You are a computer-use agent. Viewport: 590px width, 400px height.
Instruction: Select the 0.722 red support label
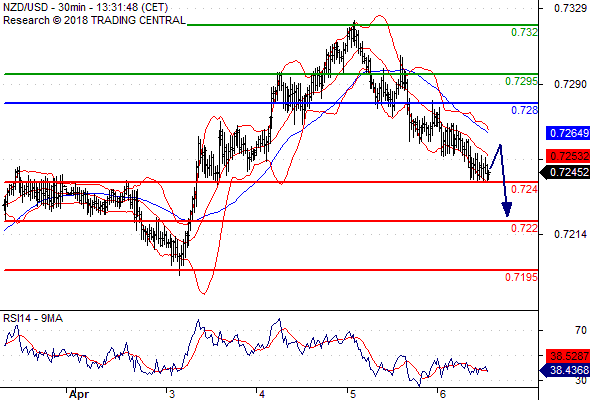pyautogui.click(x=524, y=228)
